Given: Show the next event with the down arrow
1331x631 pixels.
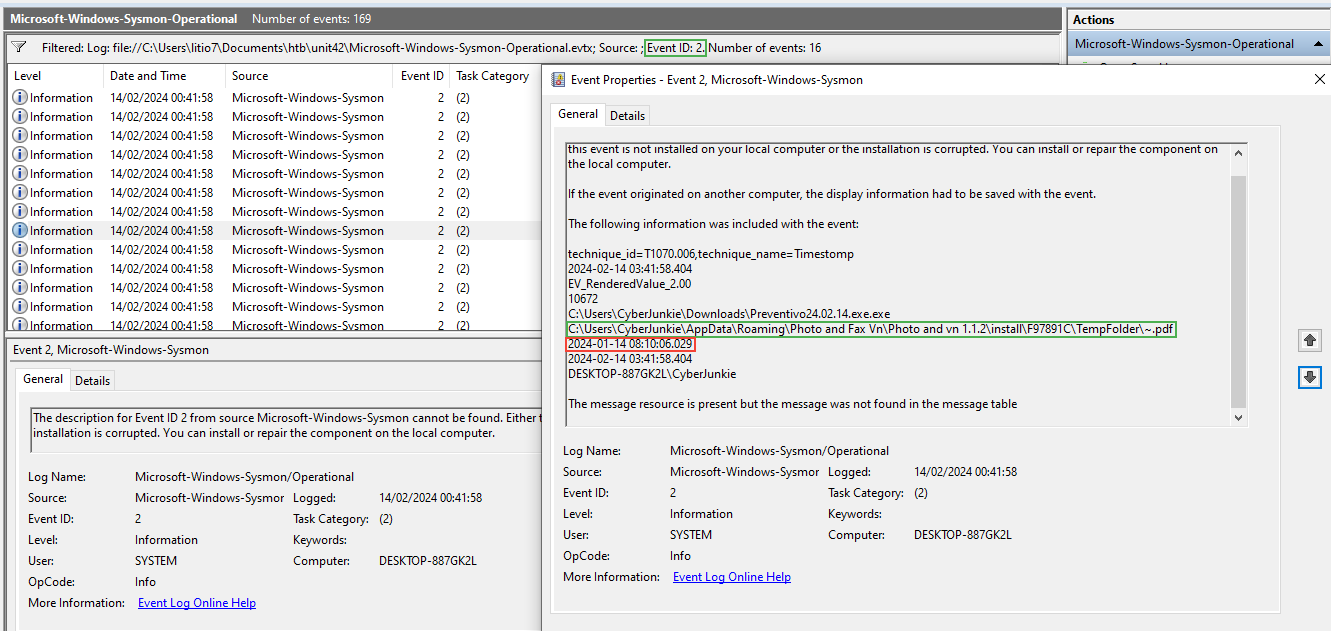Looking at the screenshot, I should click(x=1309, y=377).
